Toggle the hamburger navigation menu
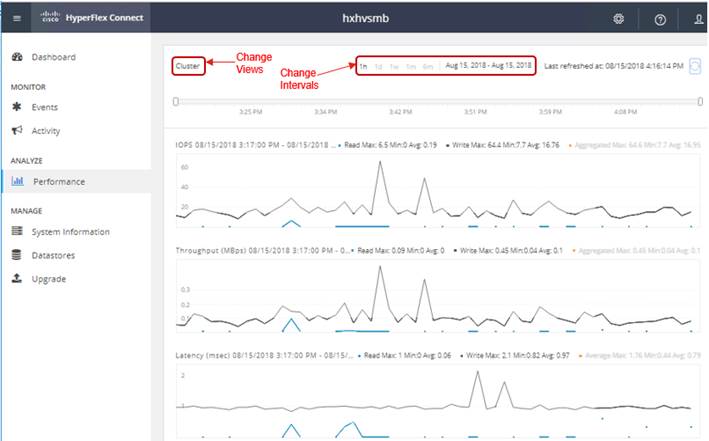This screenshot has width=709, height=441. [x=17, y=19]
